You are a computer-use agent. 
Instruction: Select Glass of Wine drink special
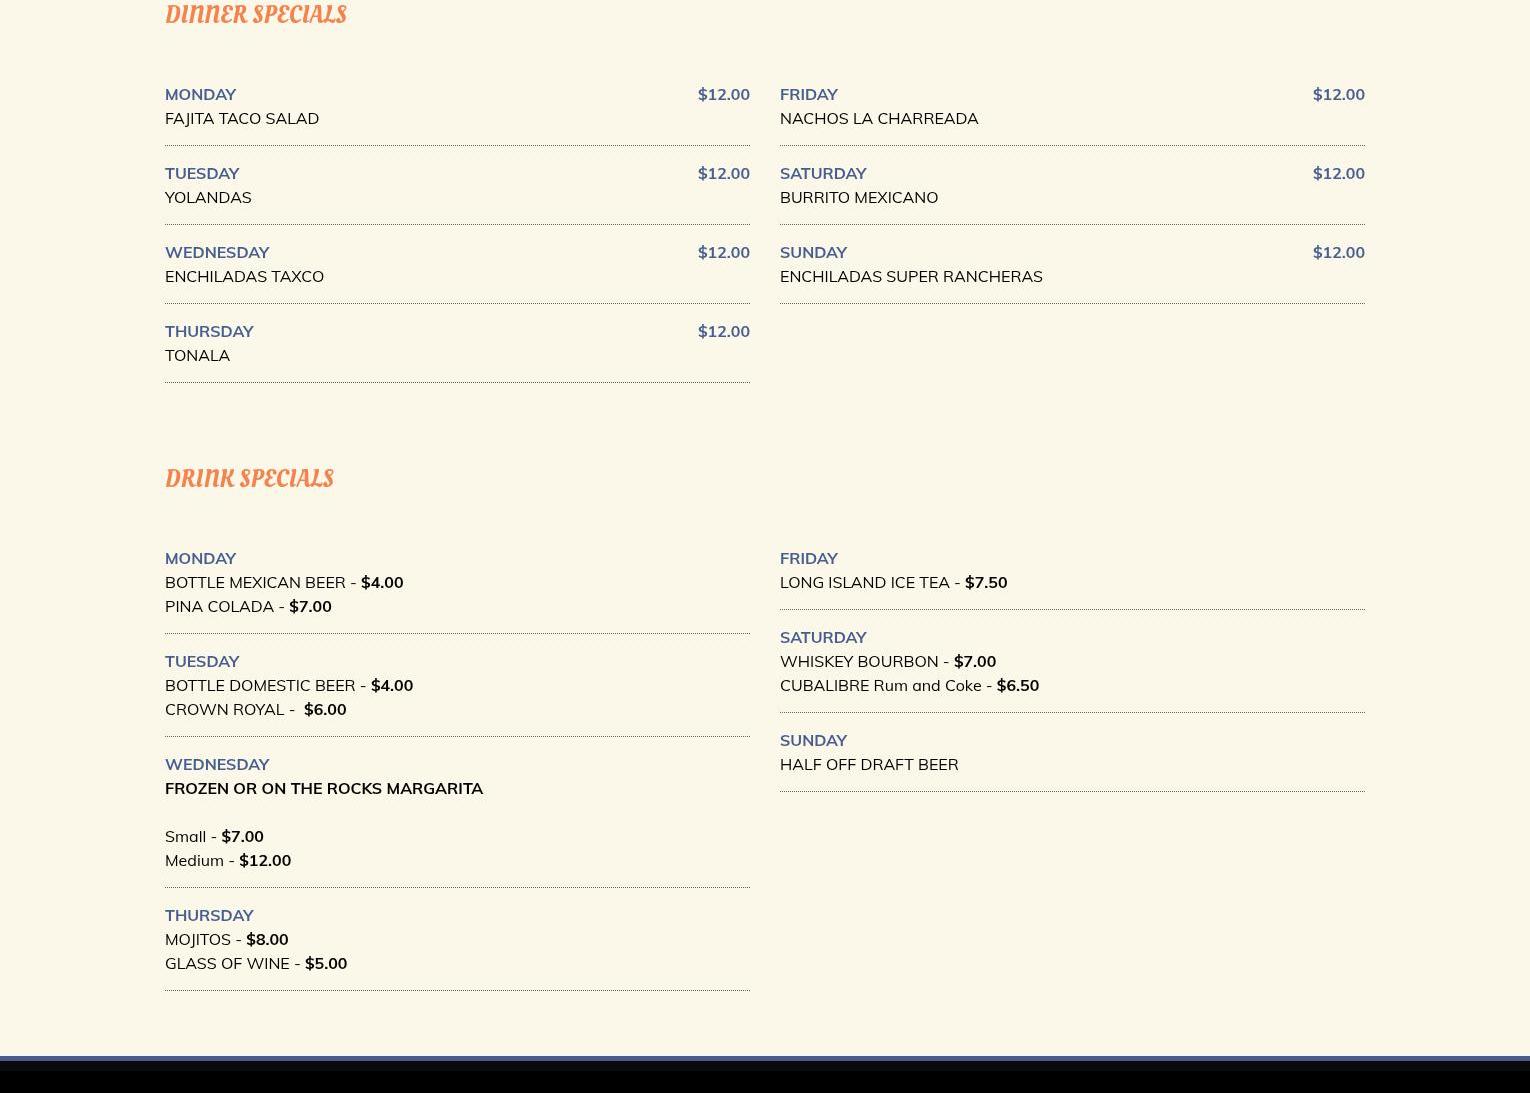click(x=255, y=963)
